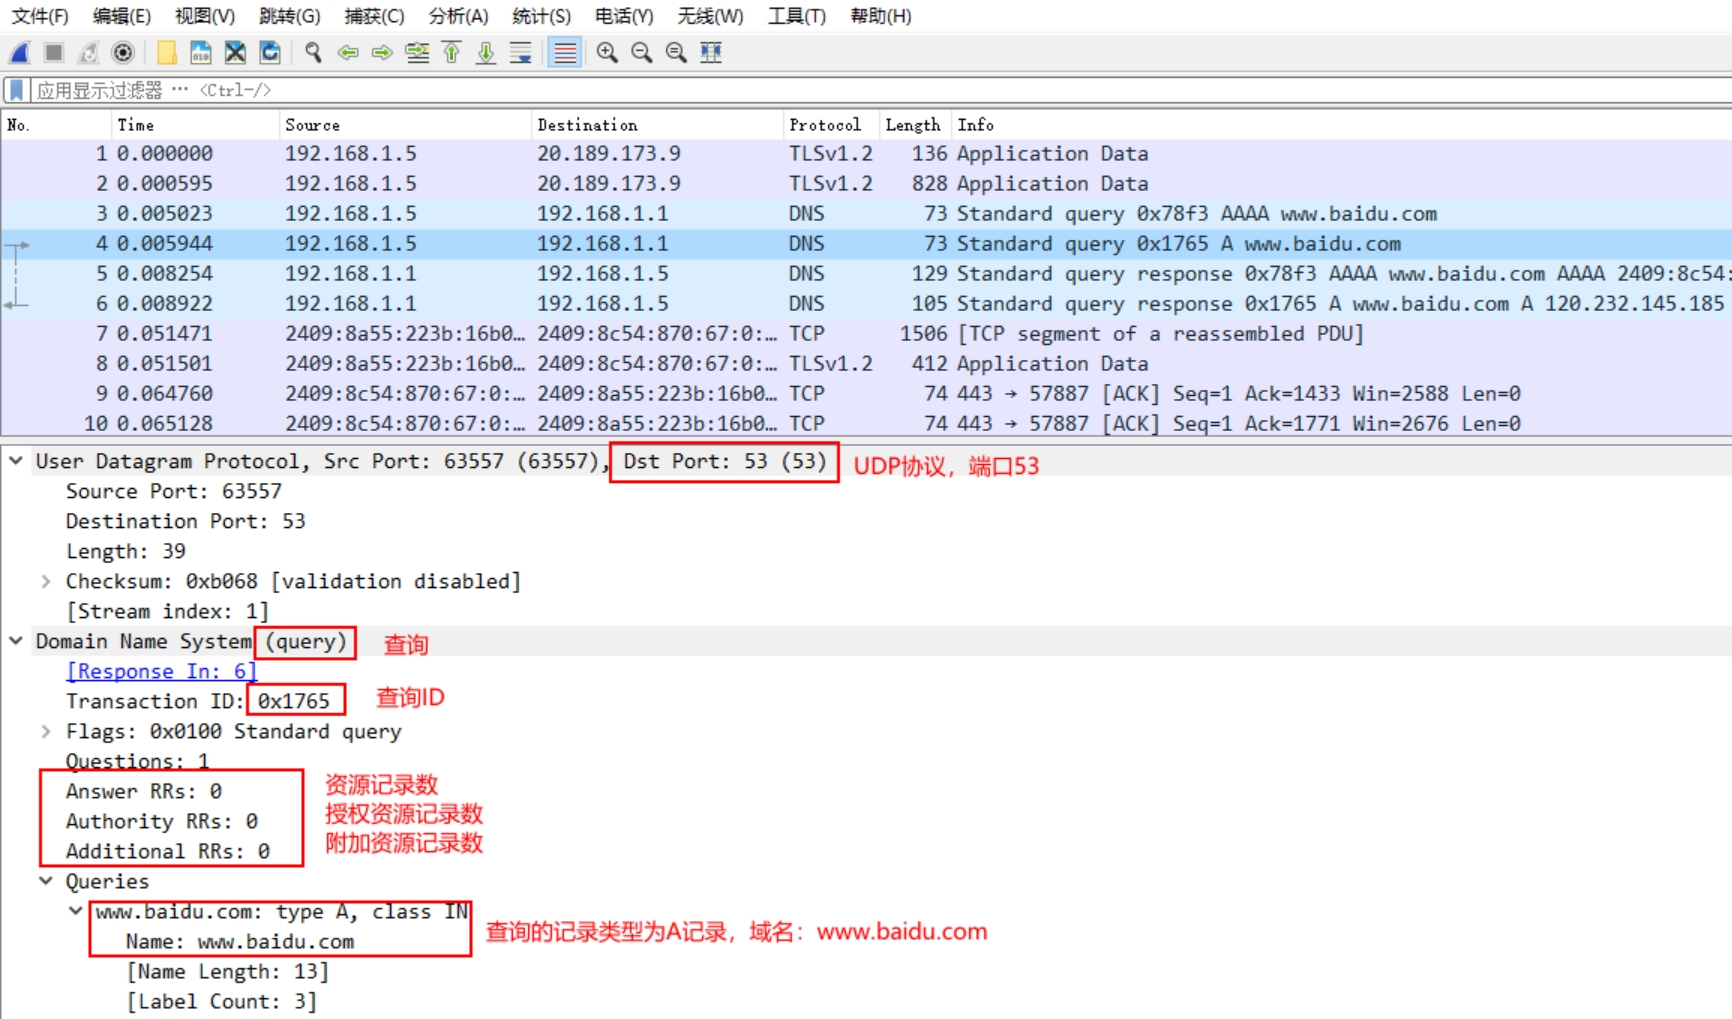
Task: Collapse the User Datagram Protocol section
Action: coord(16,461)
